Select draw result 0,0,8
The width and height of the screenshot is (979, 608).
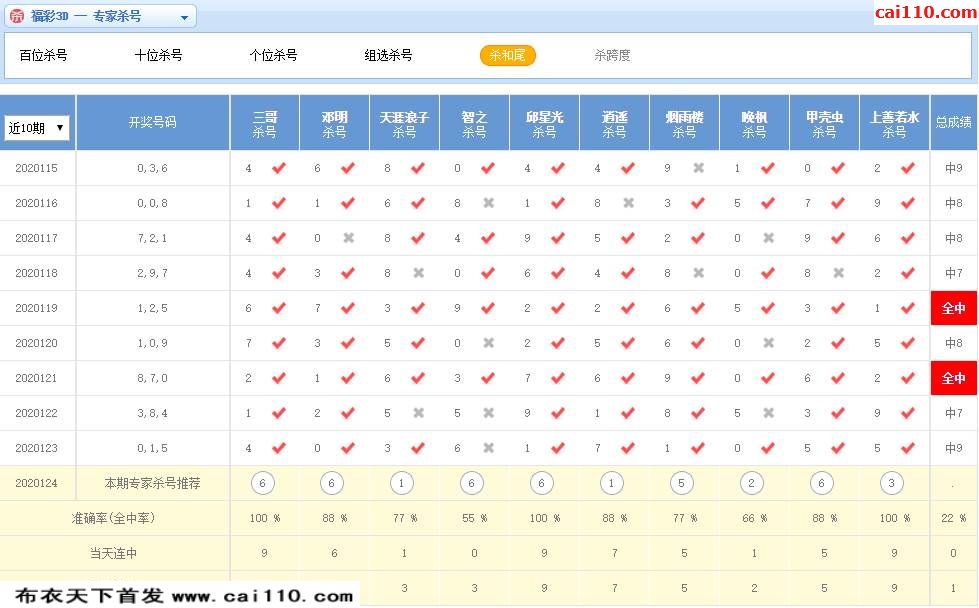coord(152,203)
